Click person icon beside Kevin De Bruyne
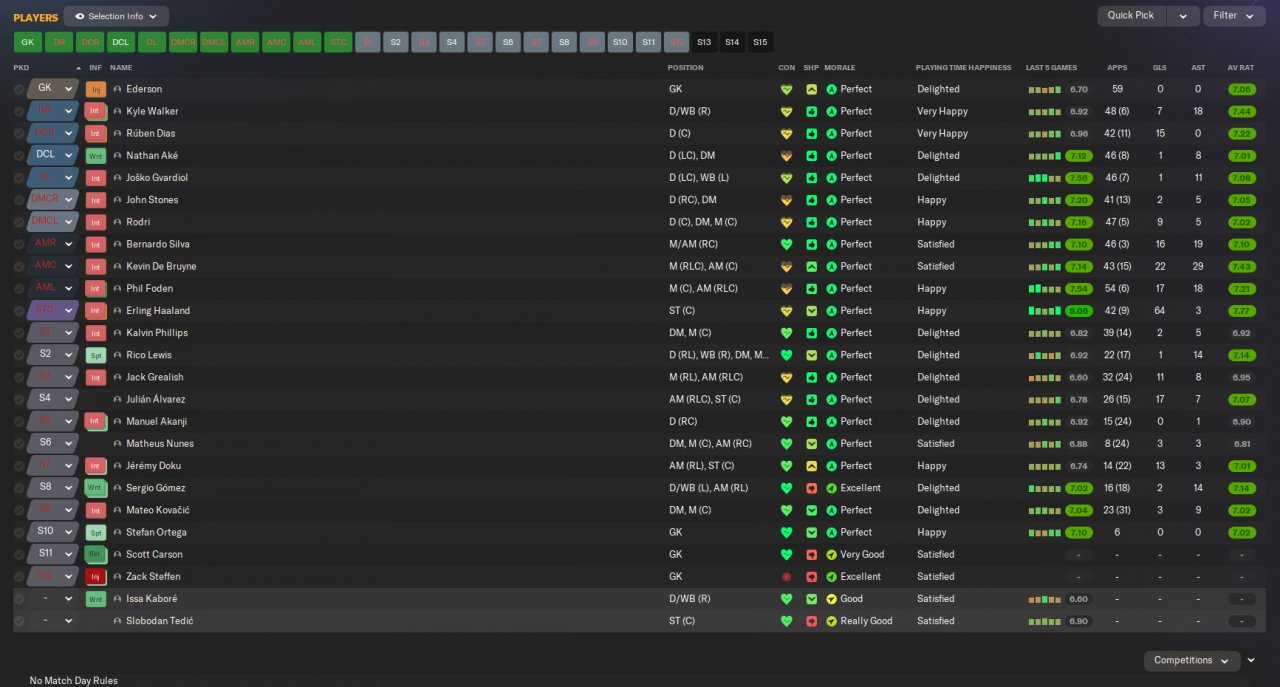Screen dimensions: 1280x687 coord(117,267)
